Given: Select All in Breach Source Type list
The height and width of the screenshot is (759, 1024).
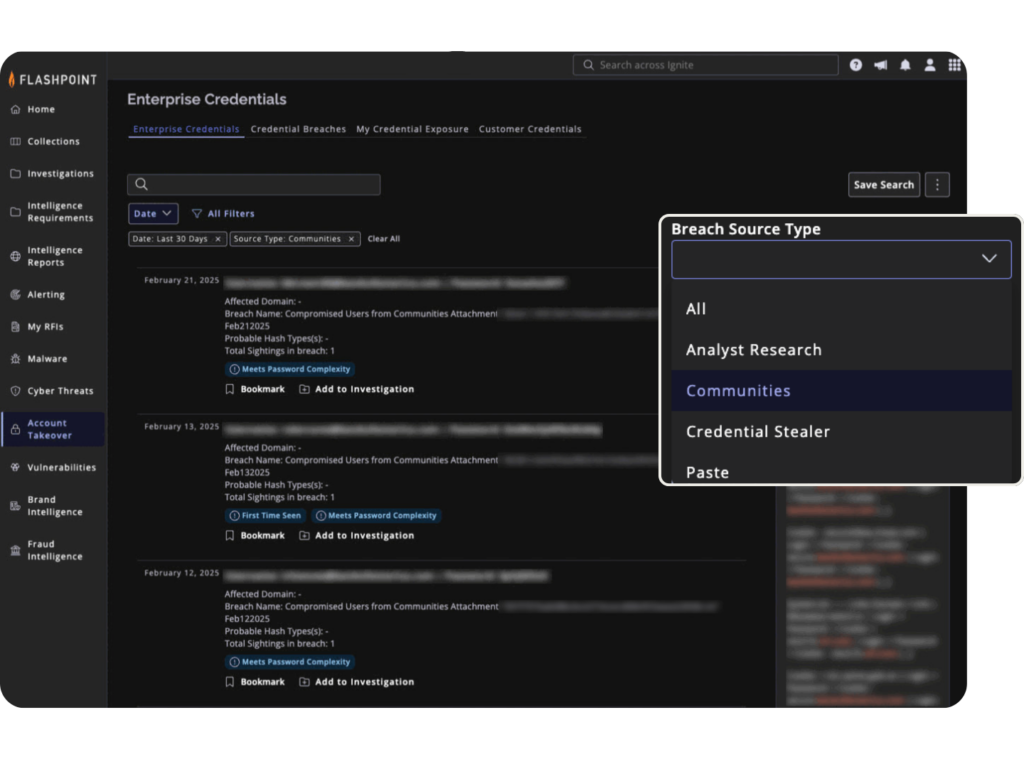Looking at the screenshot, I should click(841, 309).
